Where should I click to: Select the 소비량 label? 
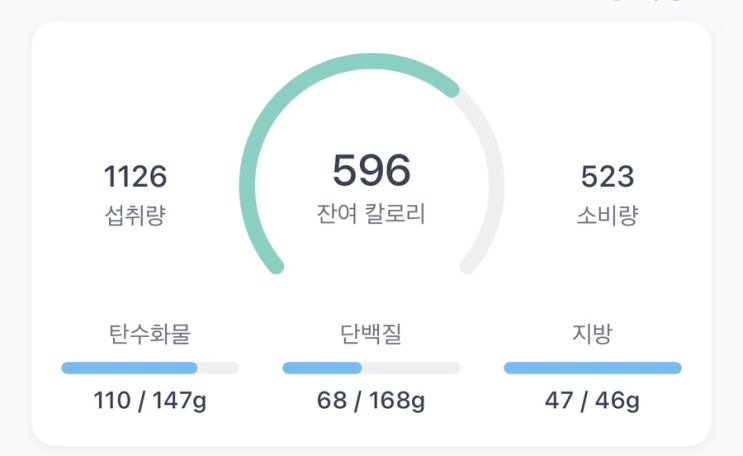607,215
